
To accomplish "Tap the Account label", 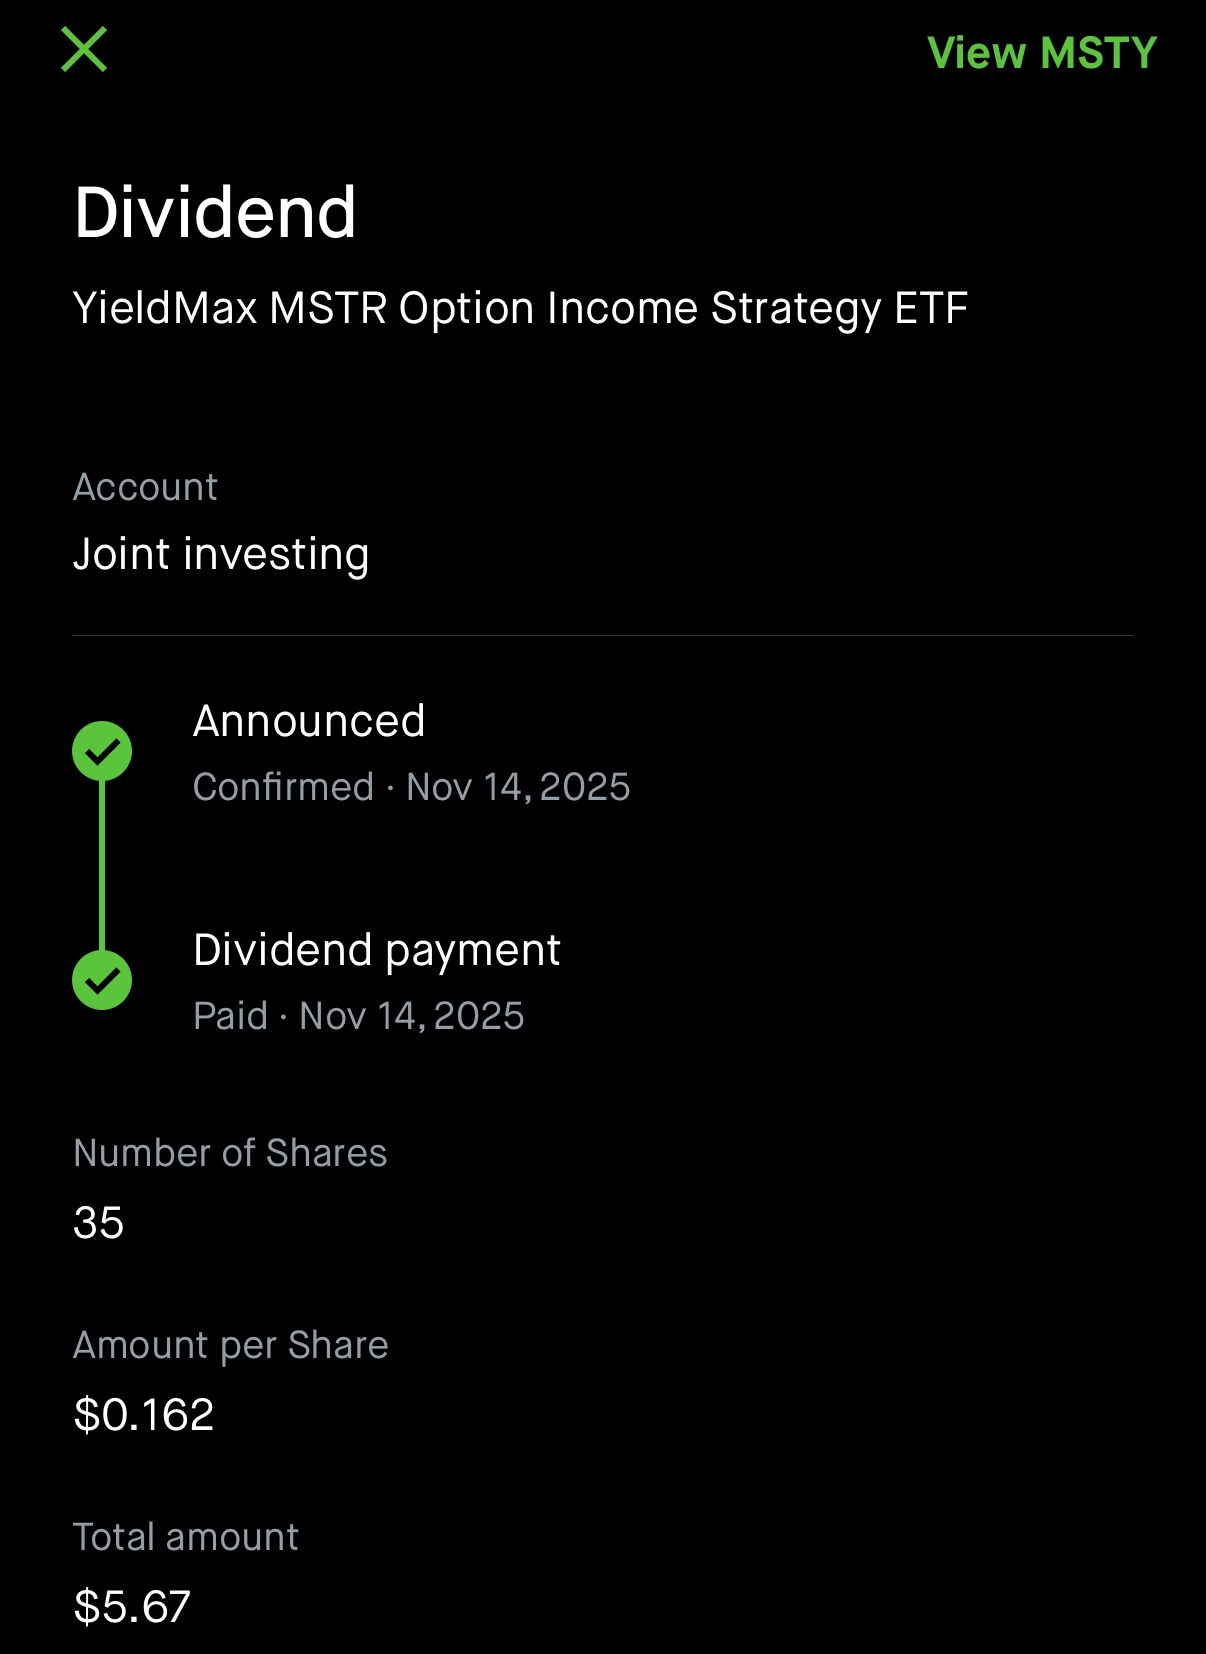I will (x=145, y=487).
